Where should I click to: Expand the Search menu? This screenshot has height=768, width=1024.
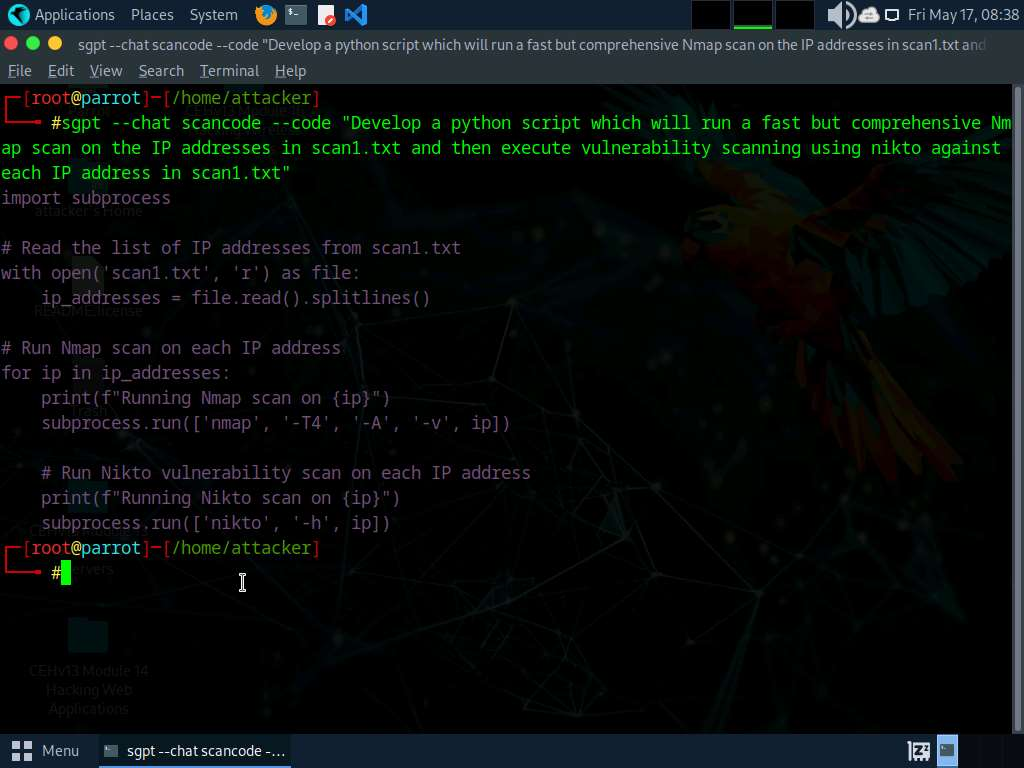[x=161, y=71]
